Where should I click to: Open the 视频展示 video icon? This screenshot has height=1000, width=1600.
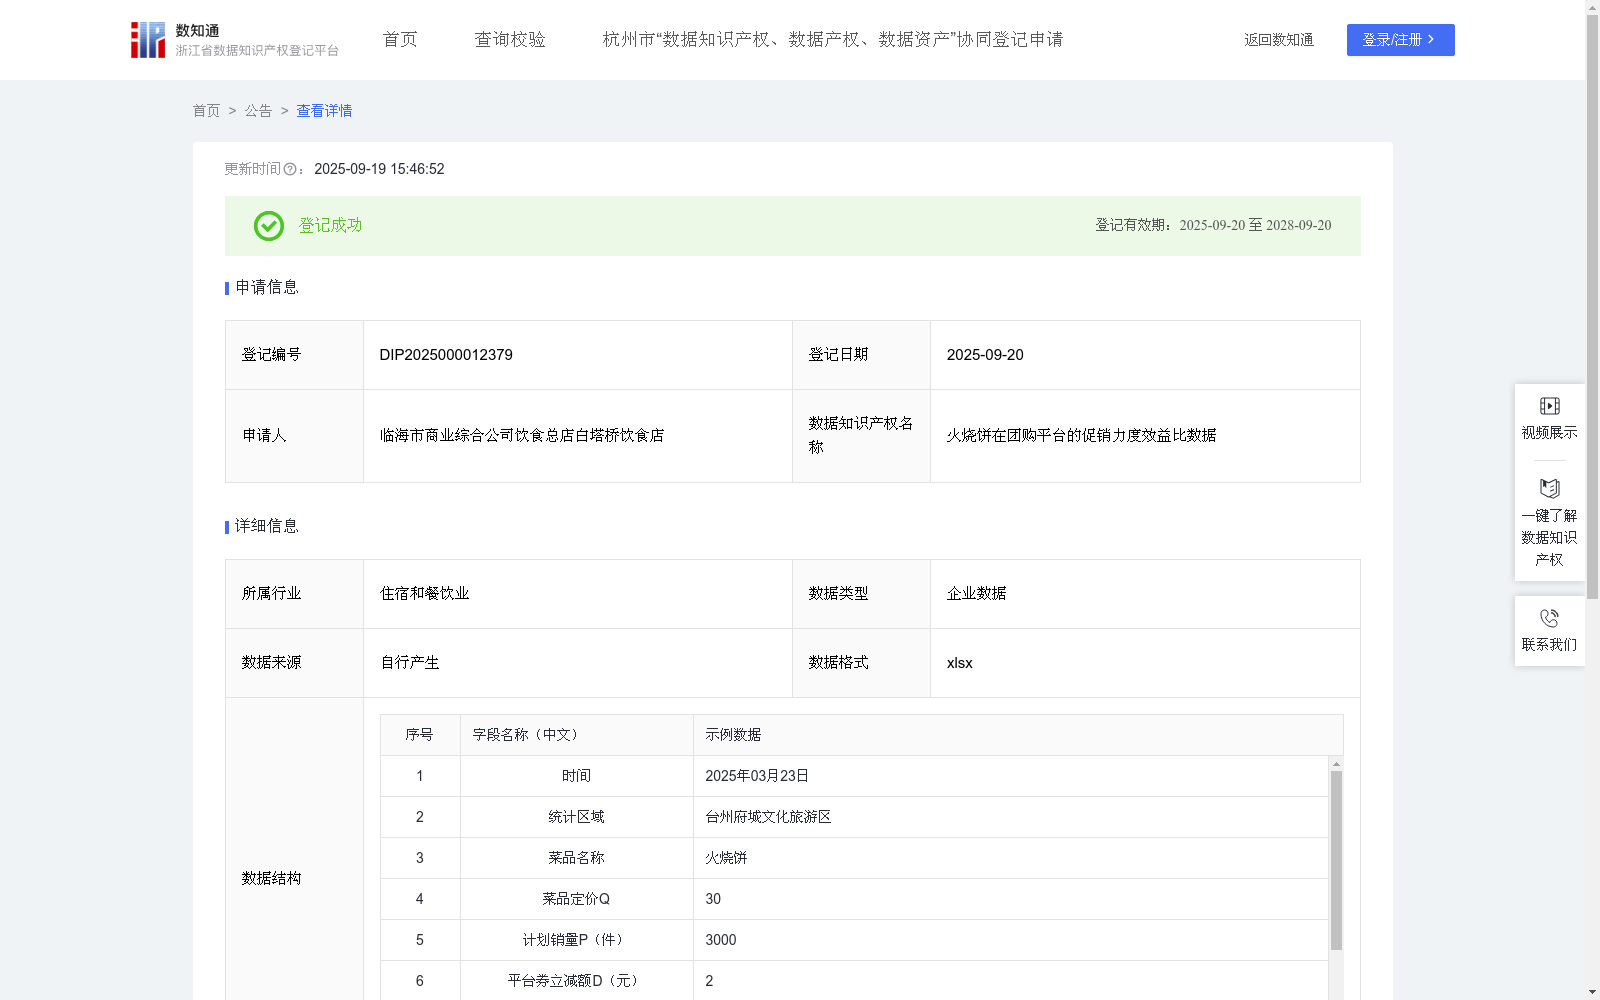point(1549,406)
